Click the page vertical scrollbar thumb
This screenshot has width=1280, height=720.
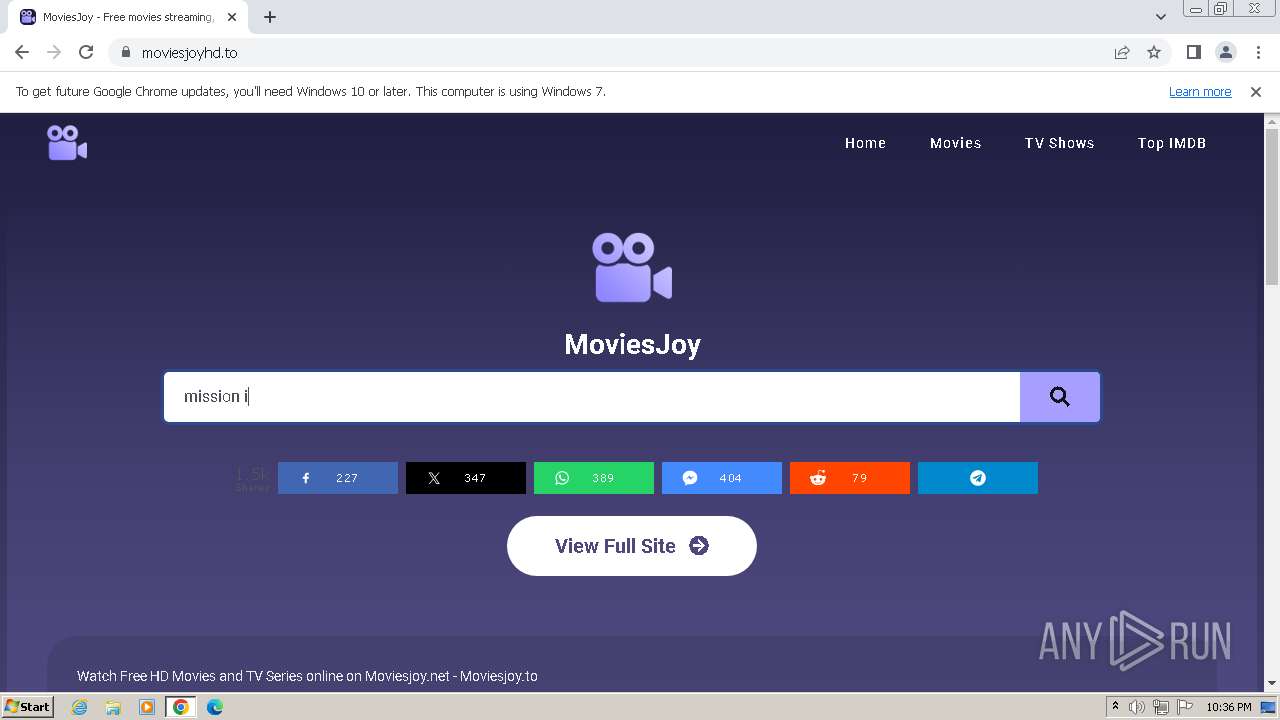(x=1272, y=208)
